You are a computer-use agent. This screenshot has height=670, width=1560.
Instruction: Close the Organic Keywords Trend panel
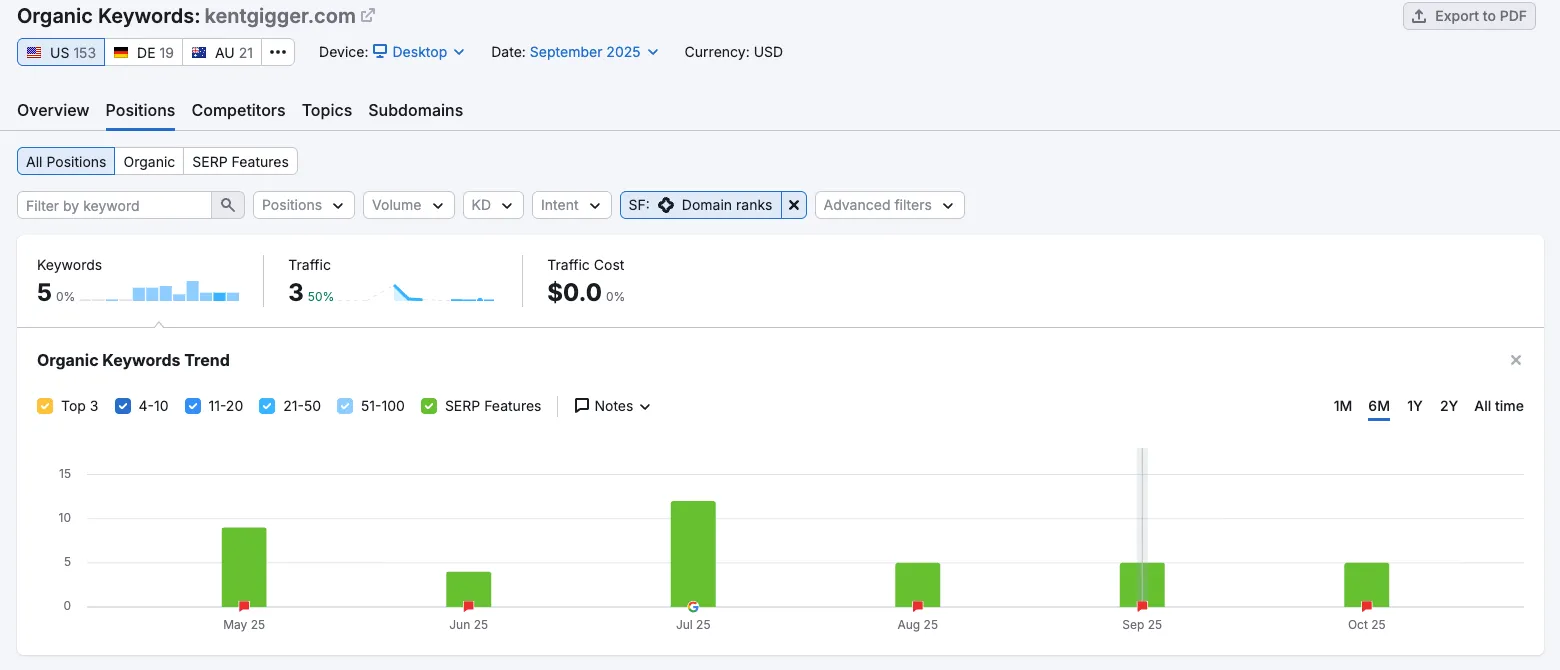click(1515, 360)
